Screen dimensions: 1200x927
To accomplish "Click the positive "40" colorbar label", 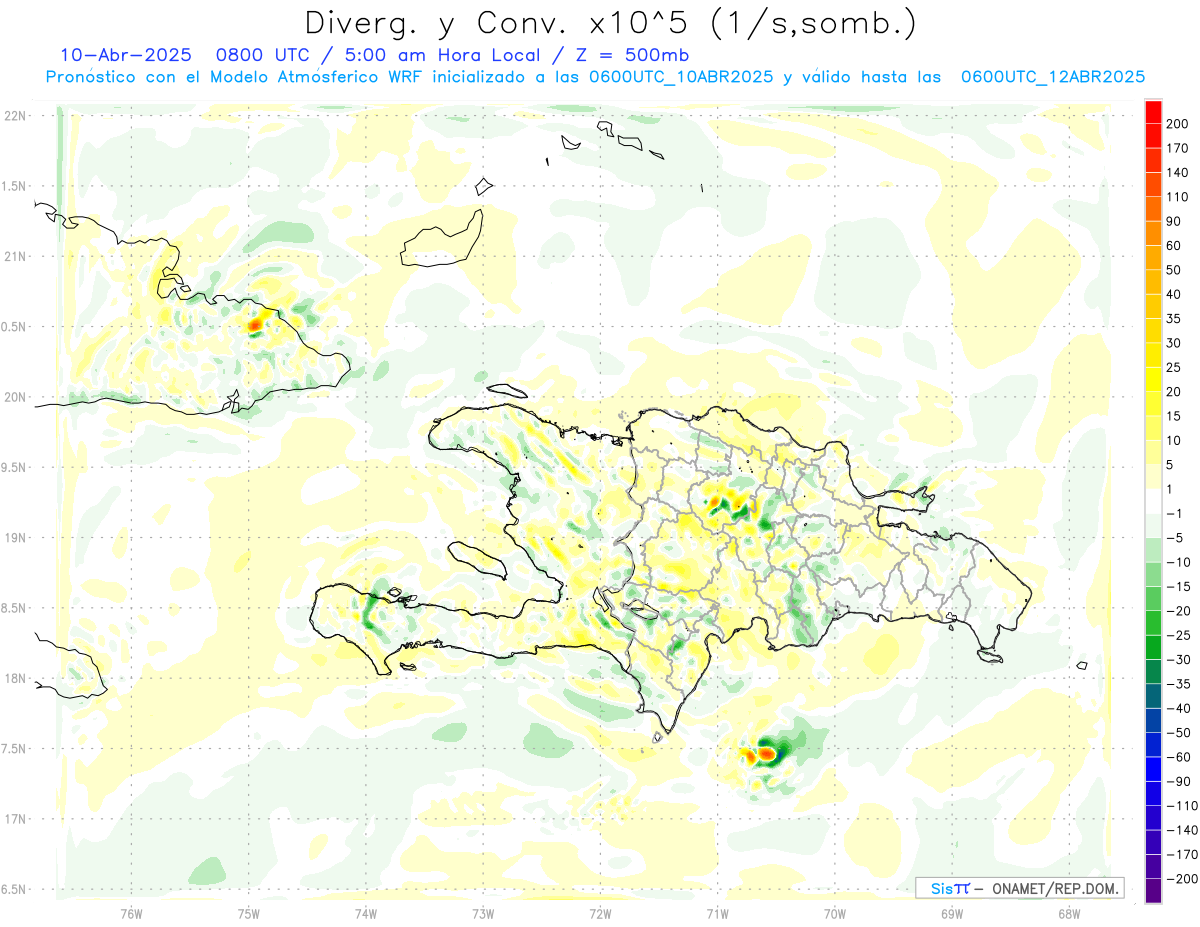I will (x=1175, y=294).
